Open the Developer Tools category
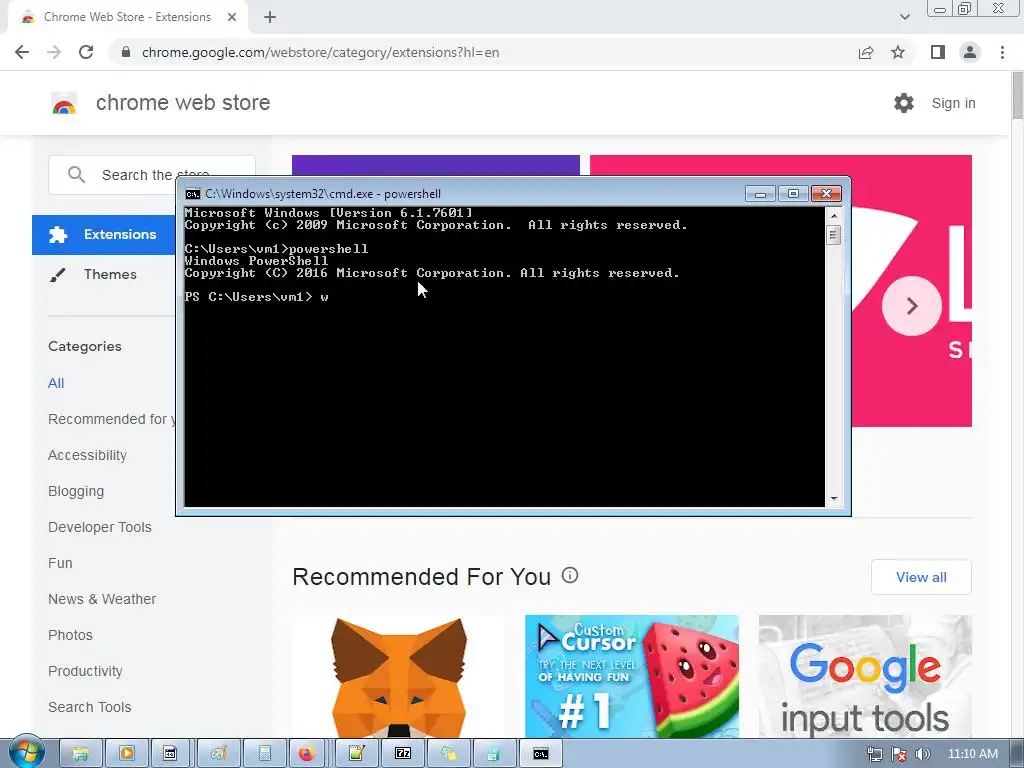1024x768 pixels. [100, 527]
